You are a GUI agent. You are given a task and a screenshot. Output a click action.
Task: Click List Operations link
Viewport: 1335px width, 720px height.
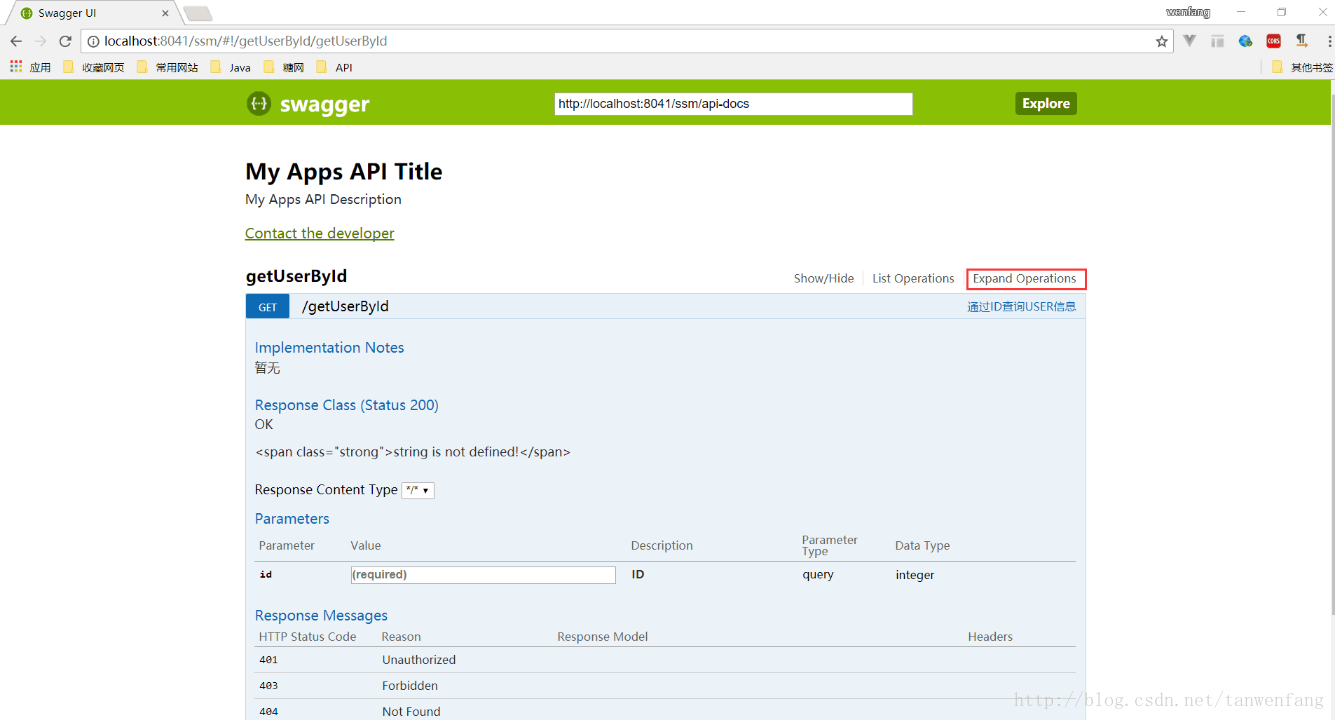tap(913, 278)
